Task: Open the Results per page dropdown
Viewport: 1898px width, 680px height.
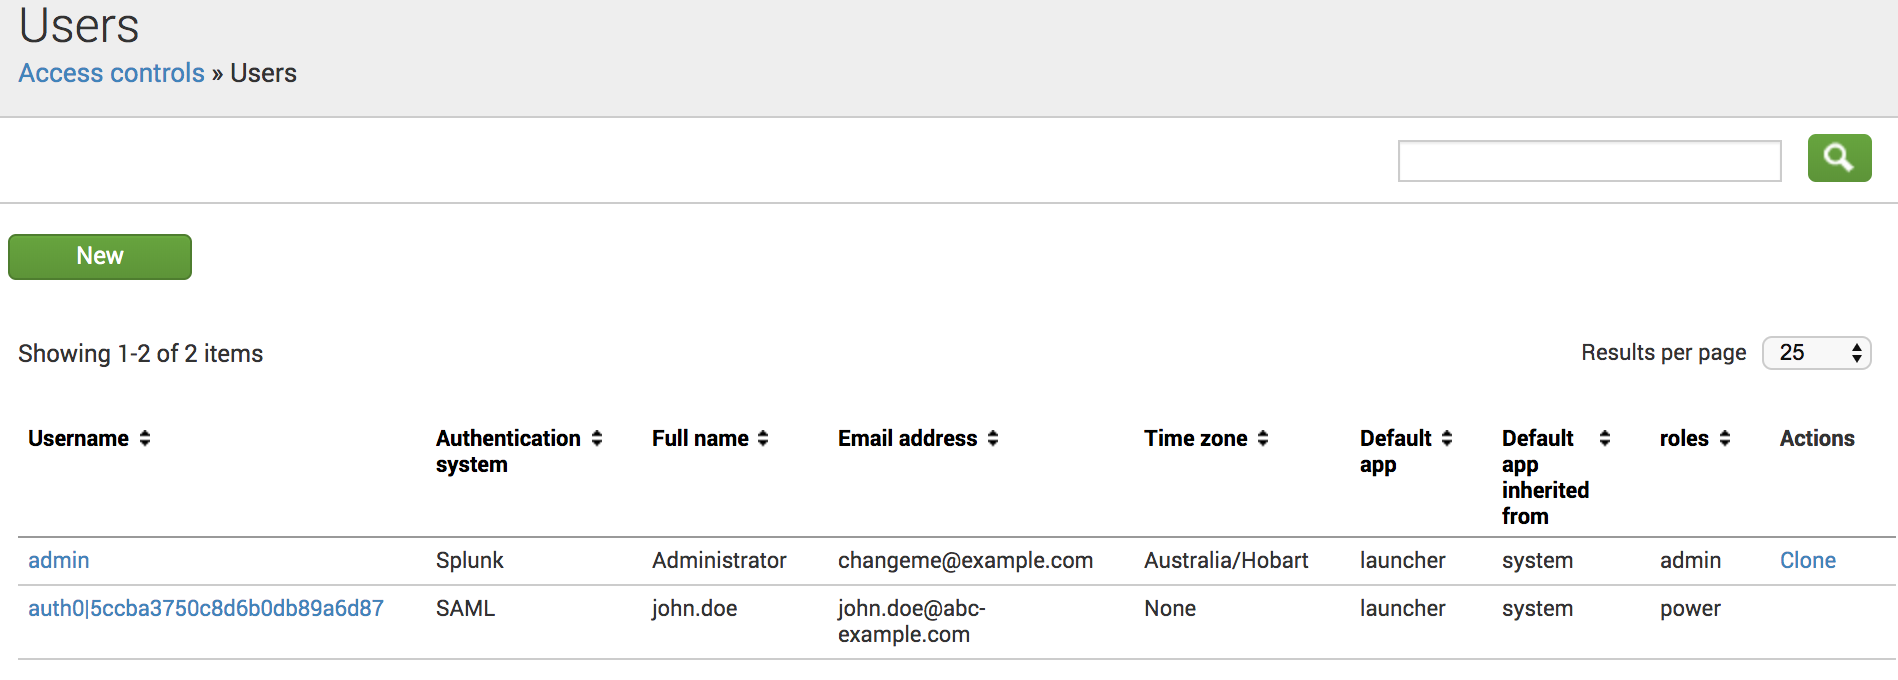Action: (x=1816, y=353)
